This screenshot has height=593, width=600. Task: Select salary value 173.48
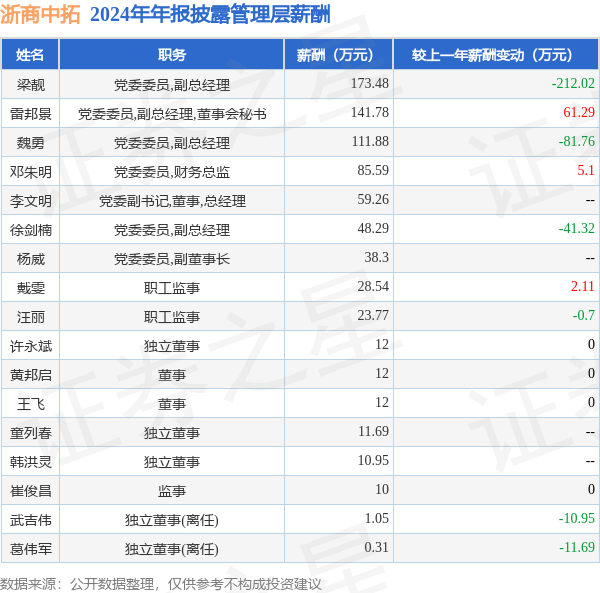(x=370, y=83)
